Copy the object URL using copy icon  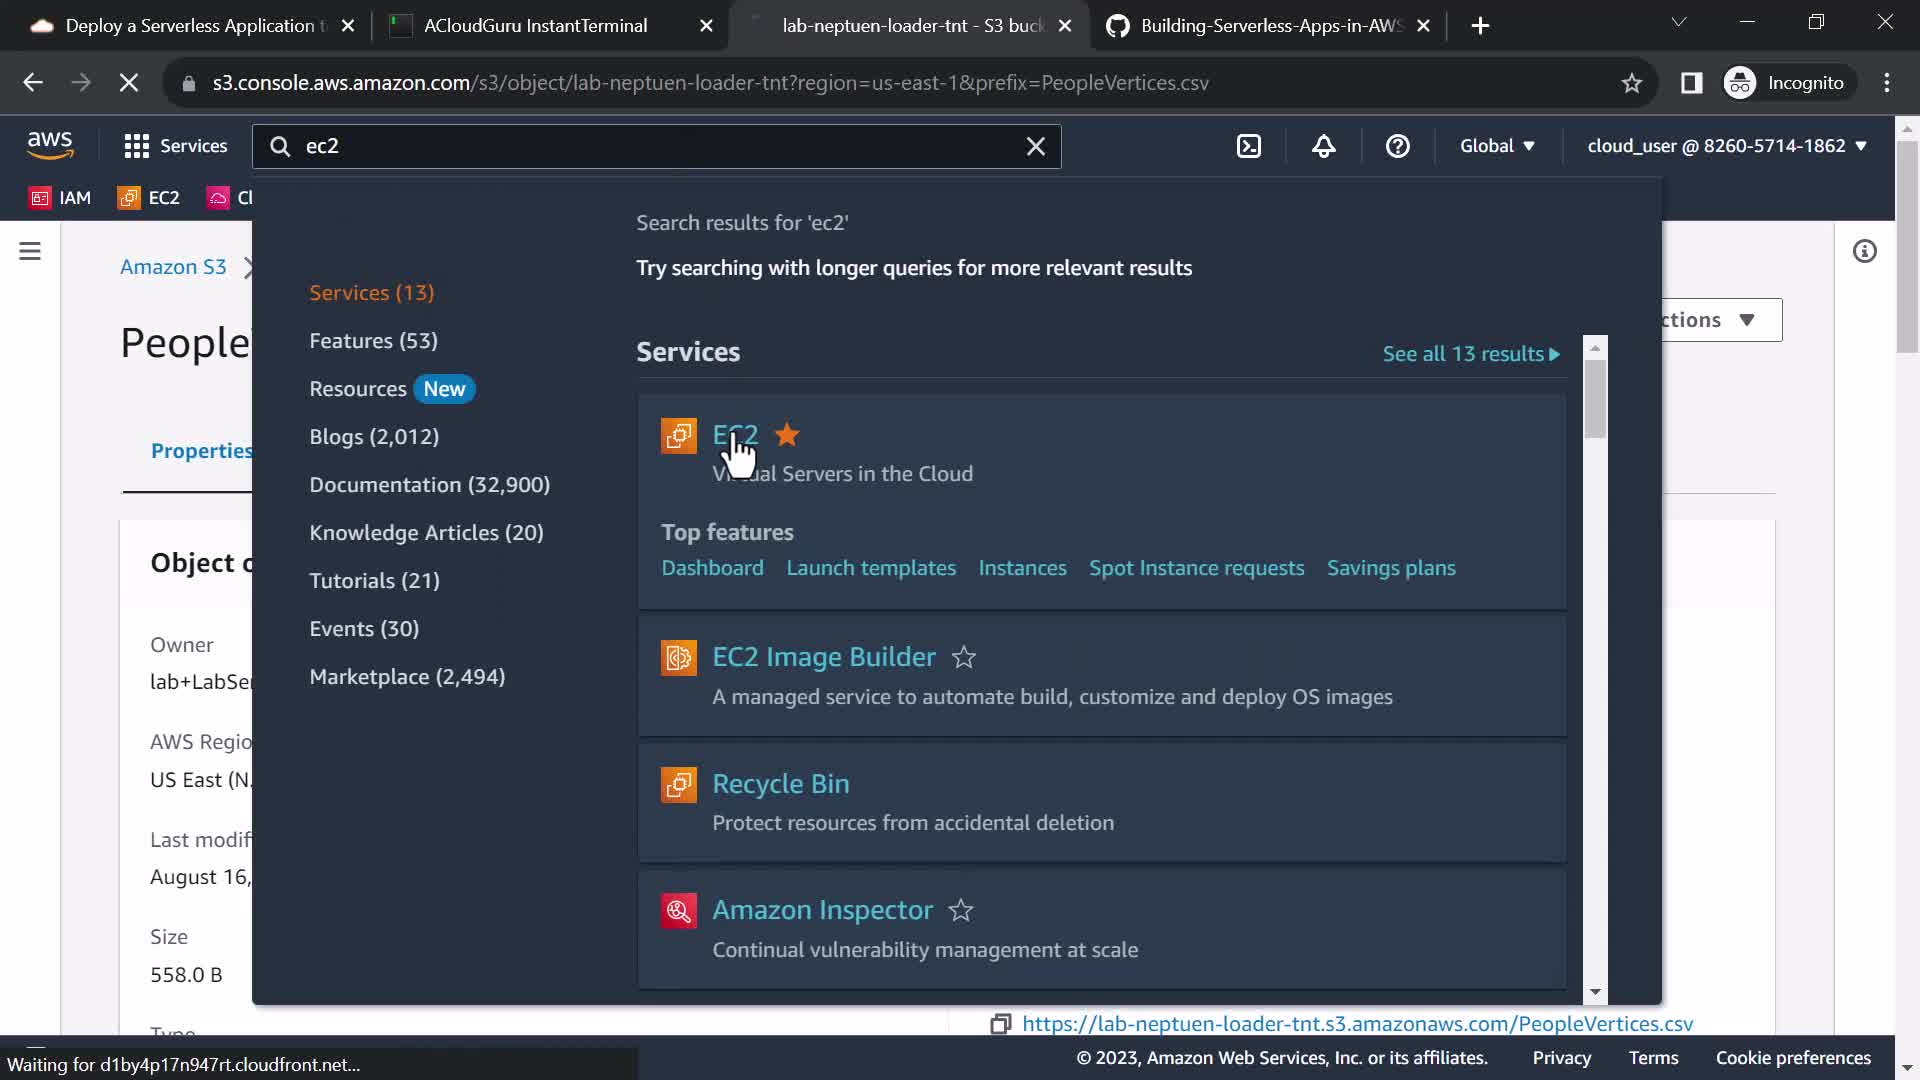1000,1024
